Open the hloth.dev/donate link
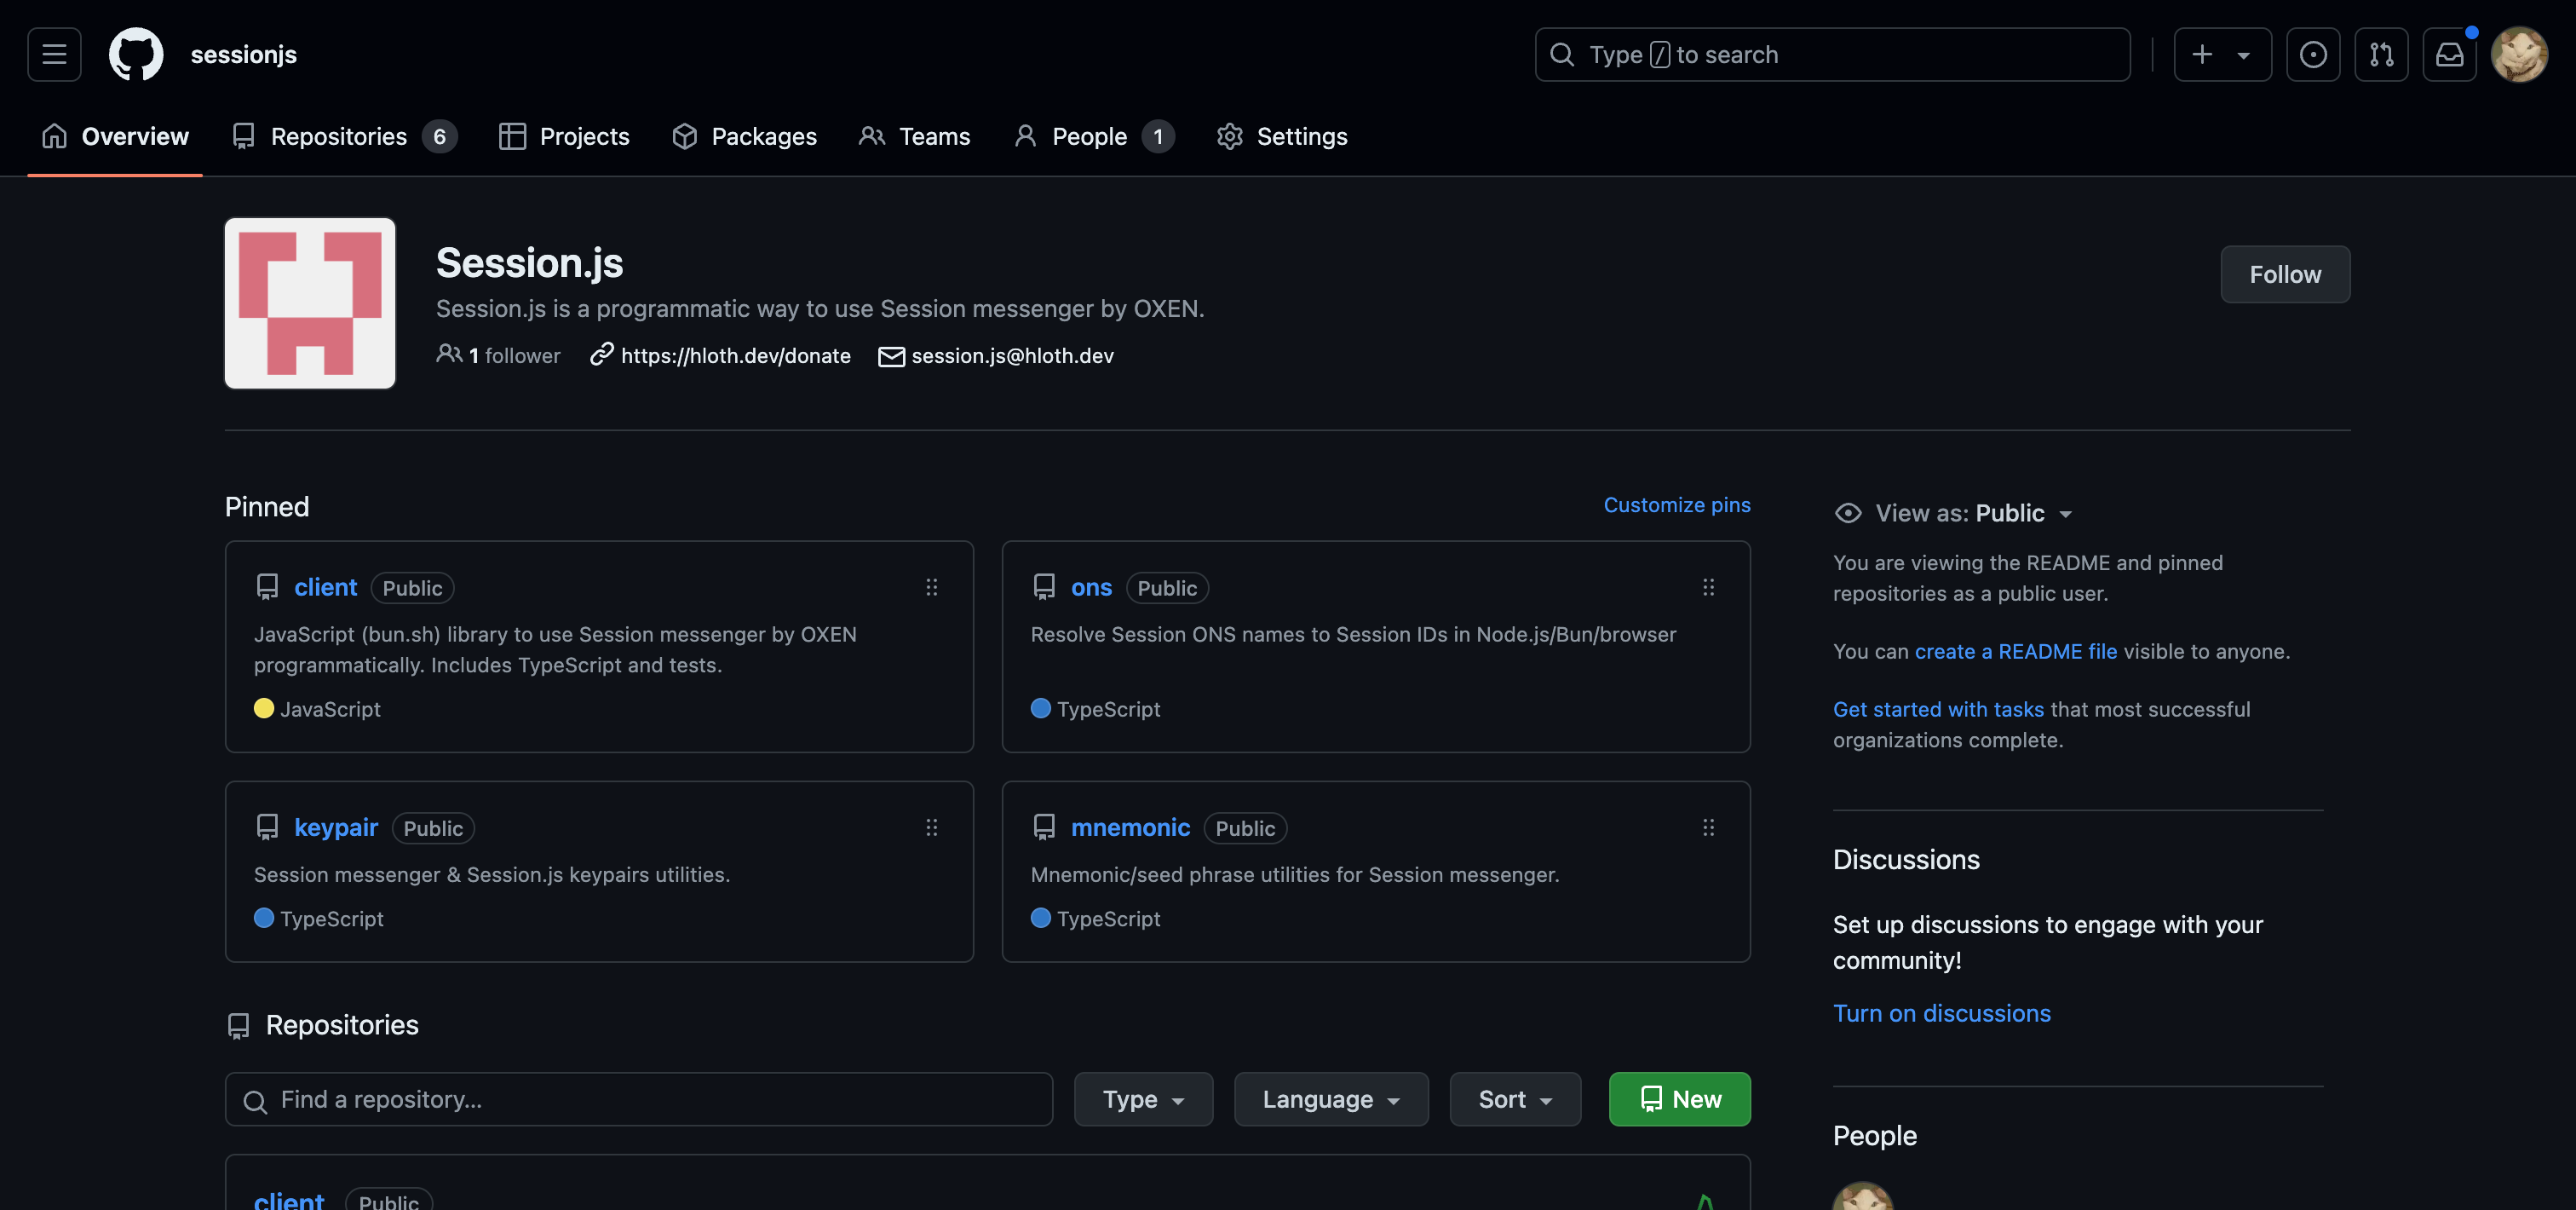2576x1210 pixels. (735, 355)
